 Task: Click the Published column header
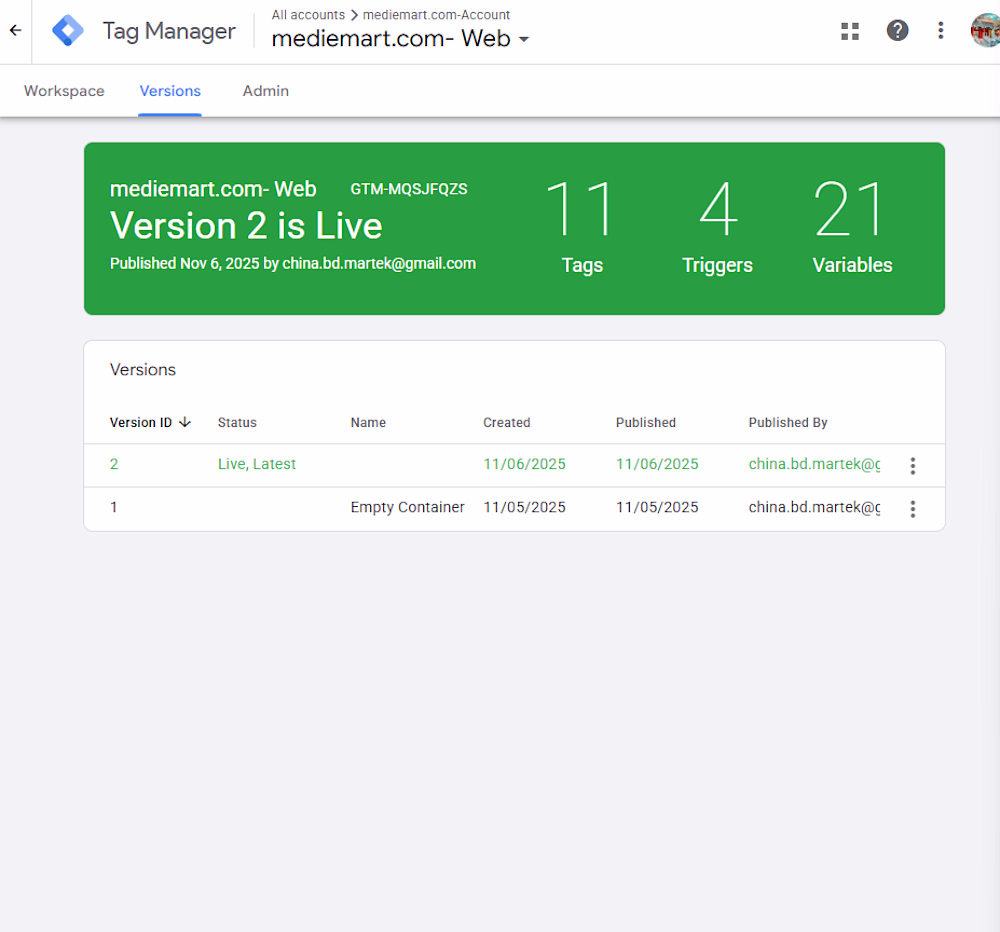tap(645, 422)
